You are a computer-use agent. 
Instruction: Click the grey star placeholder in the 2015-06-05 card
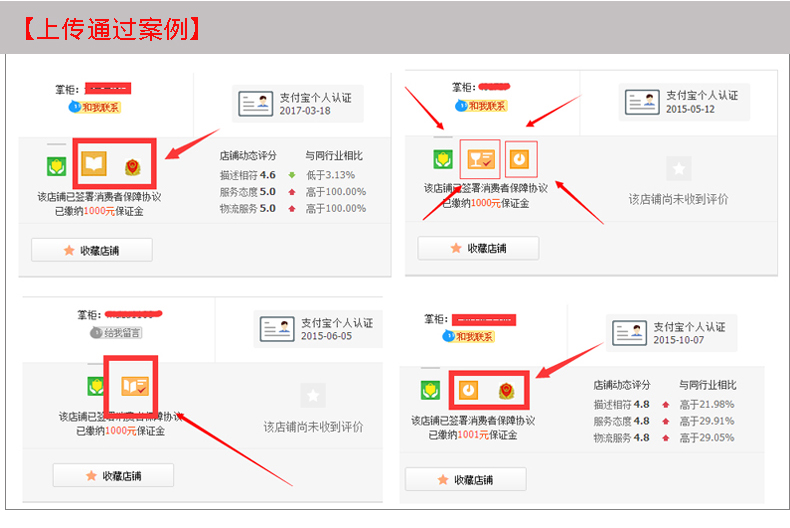[x=313, y=395]
